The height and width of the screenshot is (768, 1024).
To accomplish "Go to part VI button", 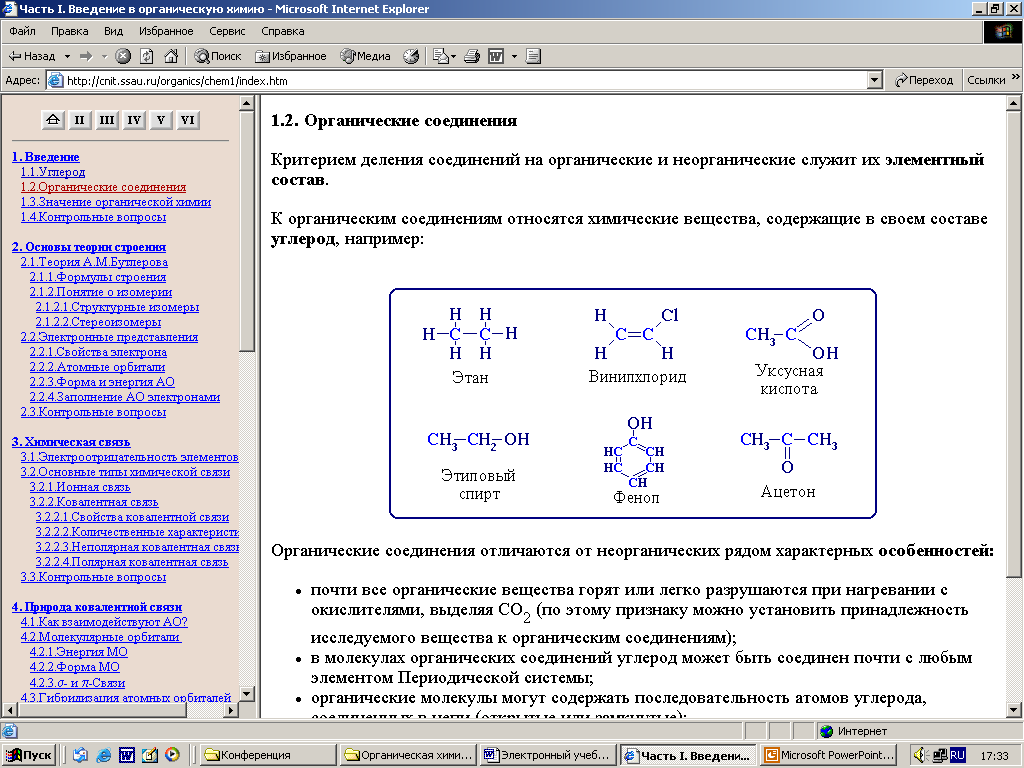I will 187,120.
